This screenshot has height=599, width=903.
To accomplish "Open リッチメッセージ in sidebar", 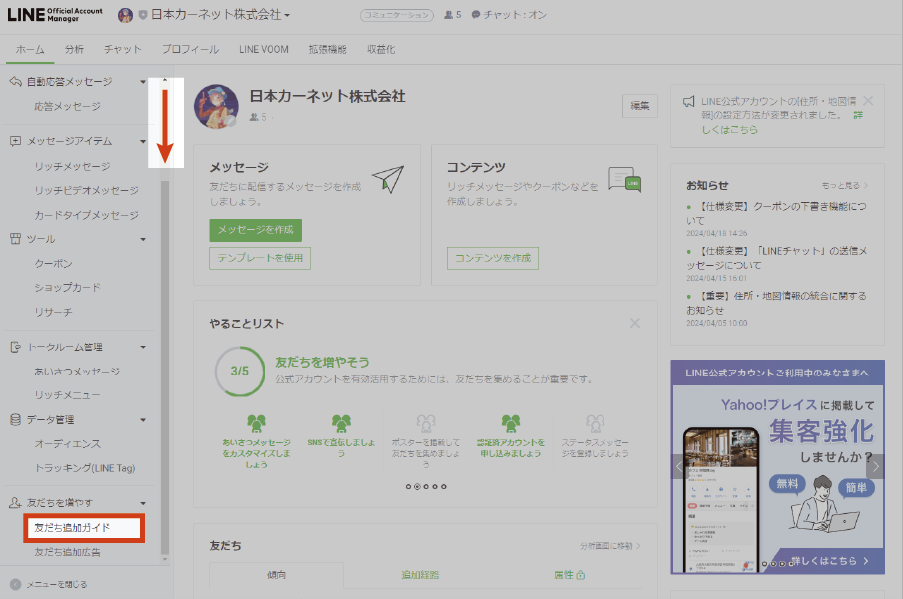I will point(72,166).
